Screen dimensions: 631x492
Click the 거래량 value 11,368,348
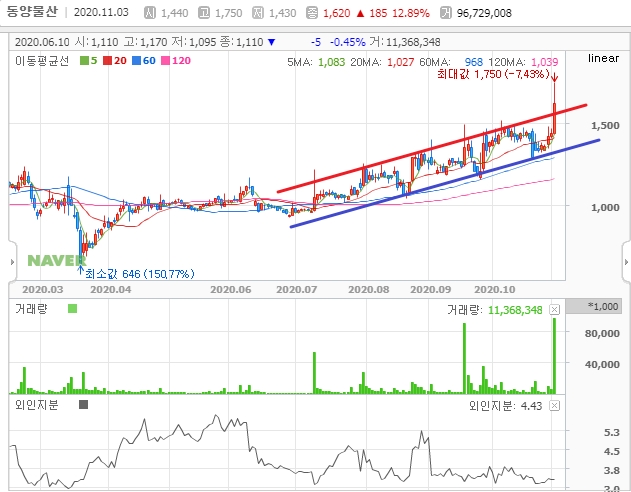click(x=515, y=310)
